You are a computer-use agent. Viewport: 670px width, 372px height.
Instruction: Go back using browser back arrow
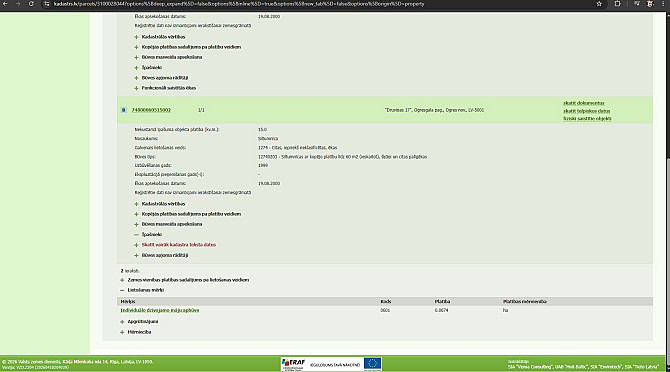point(6,4)
